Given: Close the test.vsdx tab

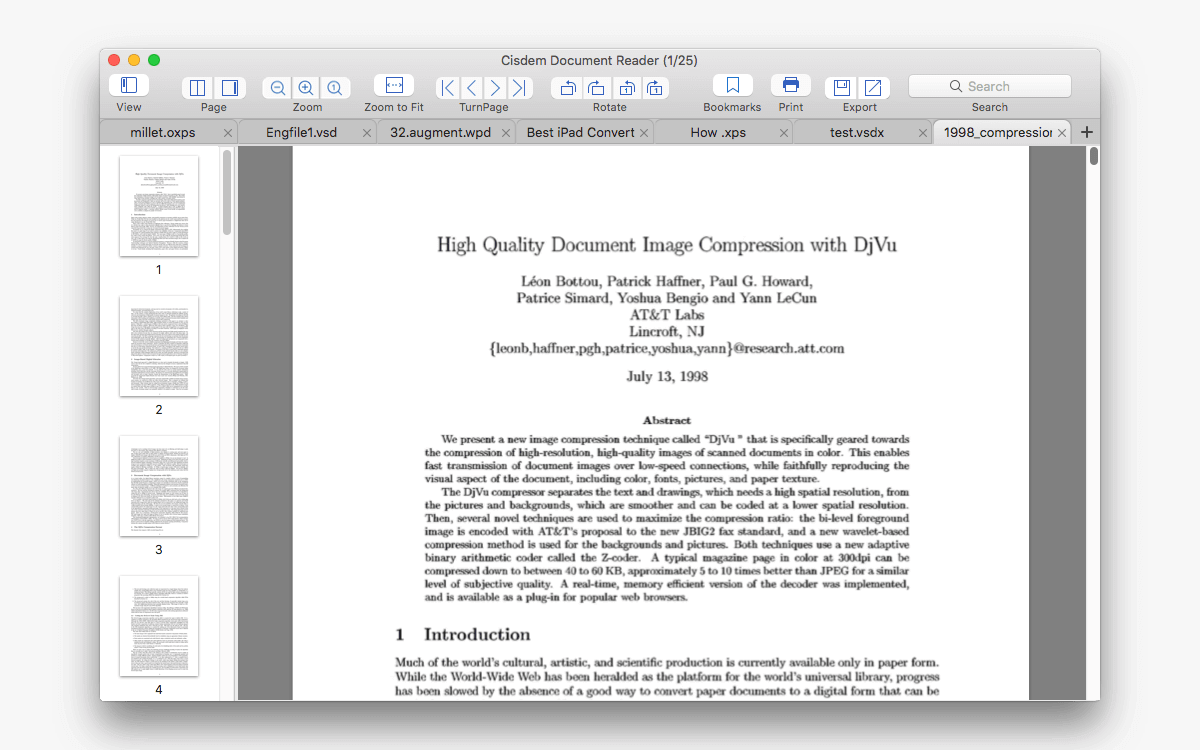Looking at the screenshot, I should pyautogui.click(x=921, y=133).
